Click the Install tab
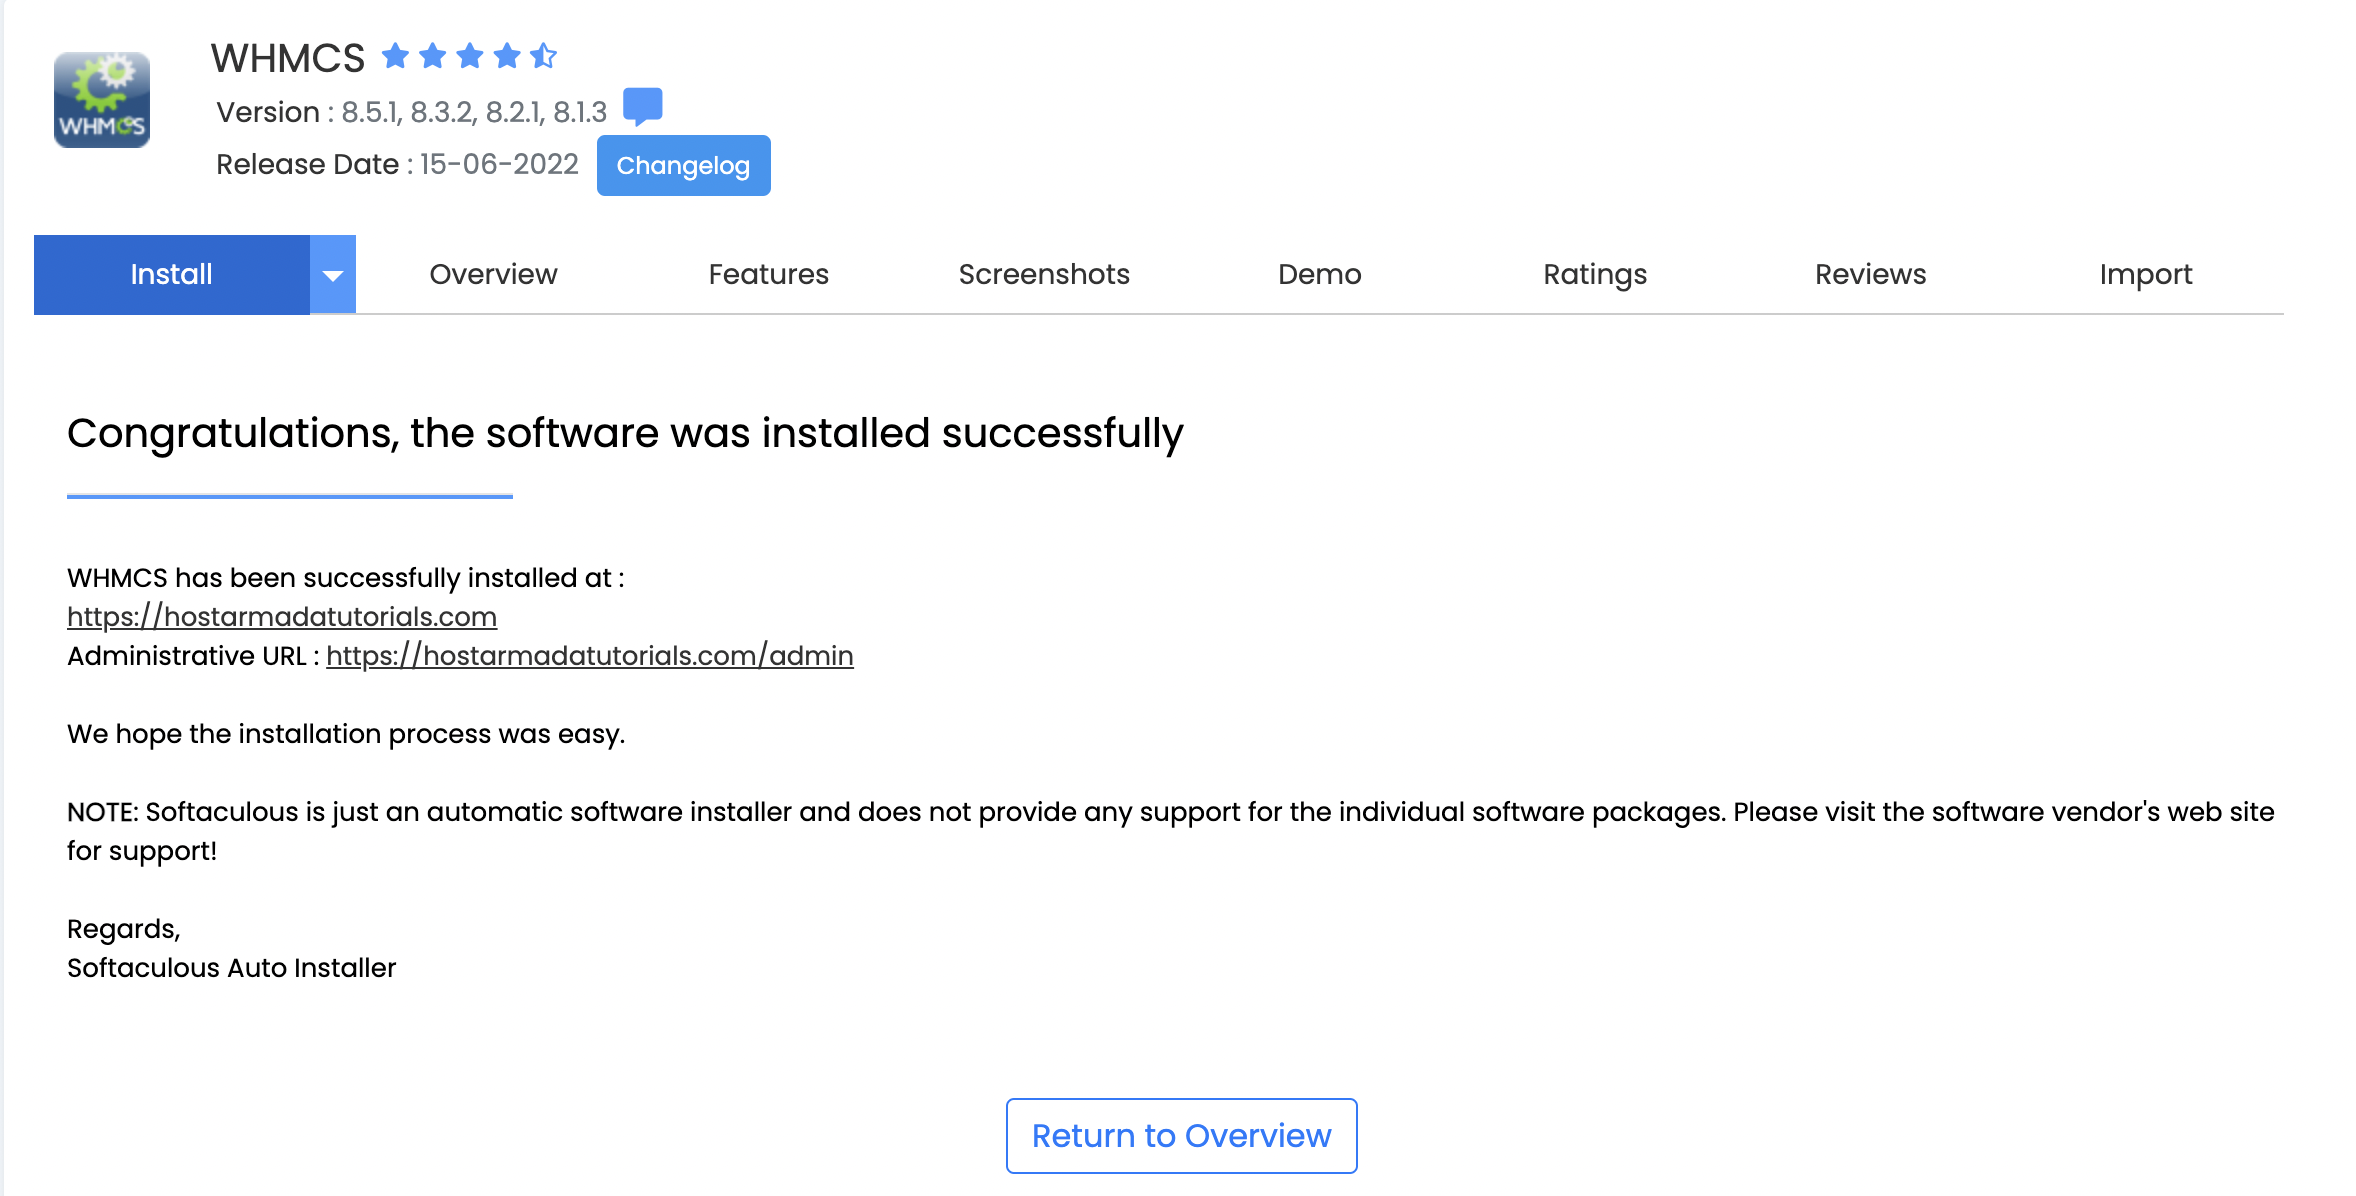This screenshot has height=1196, width=2356. click(x=171, y=274)
